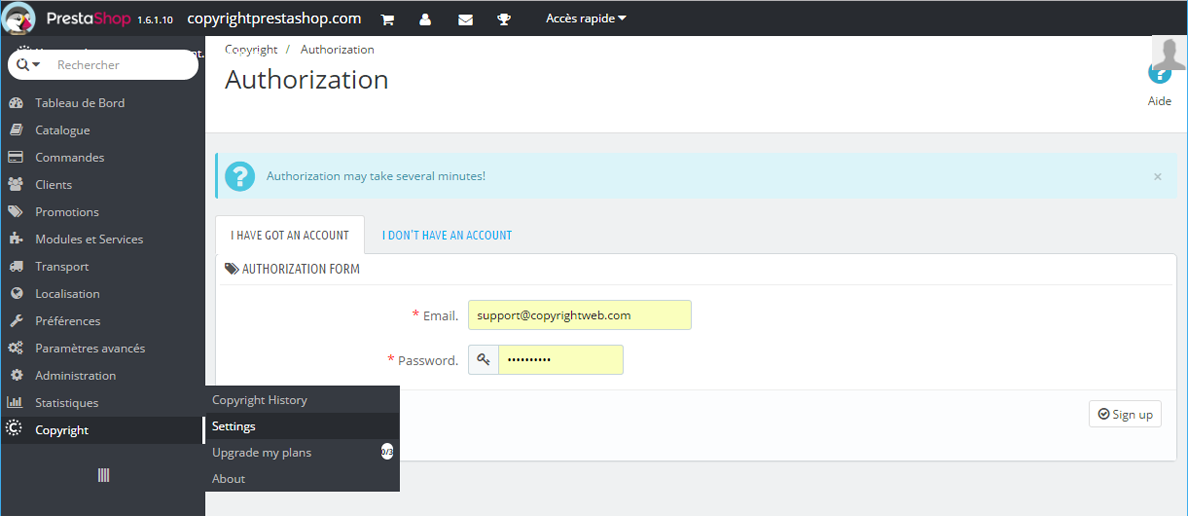Focus the Rechercher search field
The image size is (1188, 516).
point(121,65)
